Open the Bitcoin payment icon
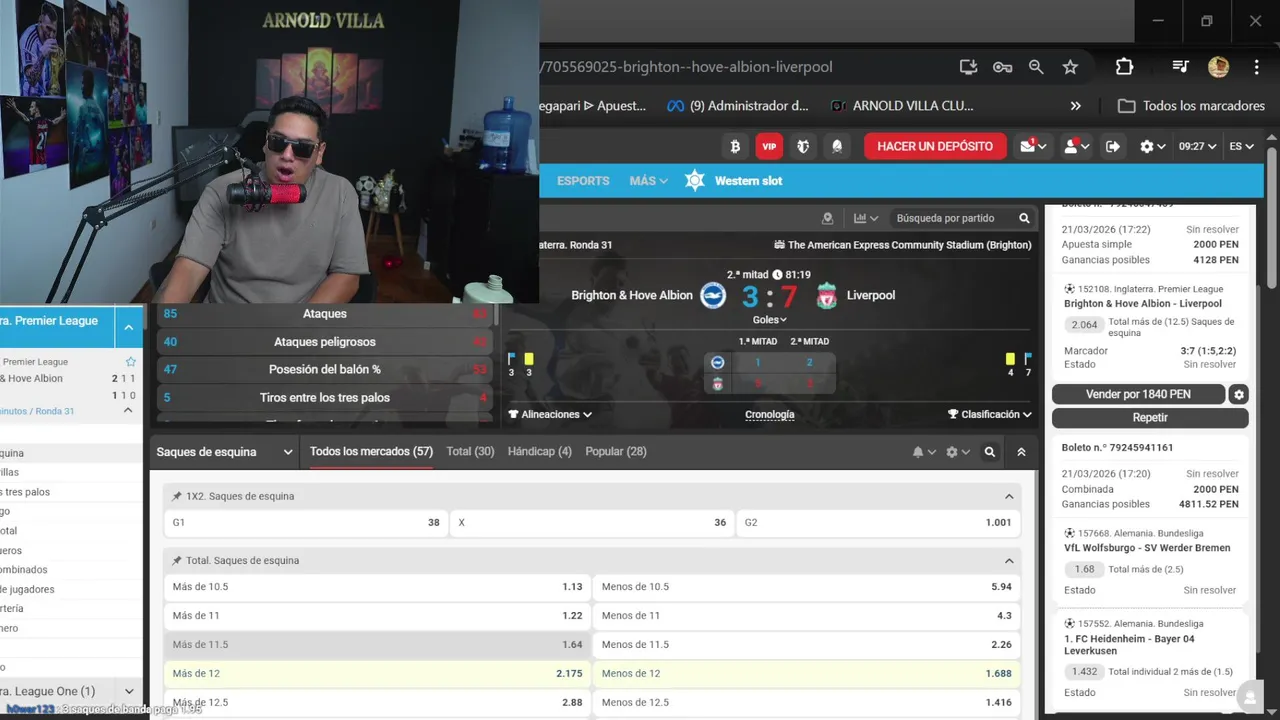The image size is (1280, 720). point(735,146)
